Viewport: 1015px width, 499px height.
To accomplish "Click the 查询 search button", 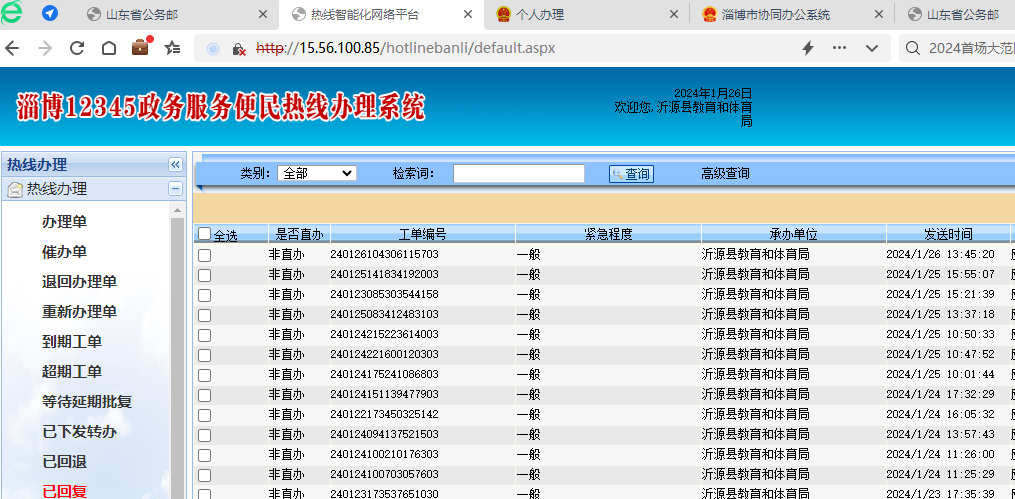I will [x=631, y=174].
